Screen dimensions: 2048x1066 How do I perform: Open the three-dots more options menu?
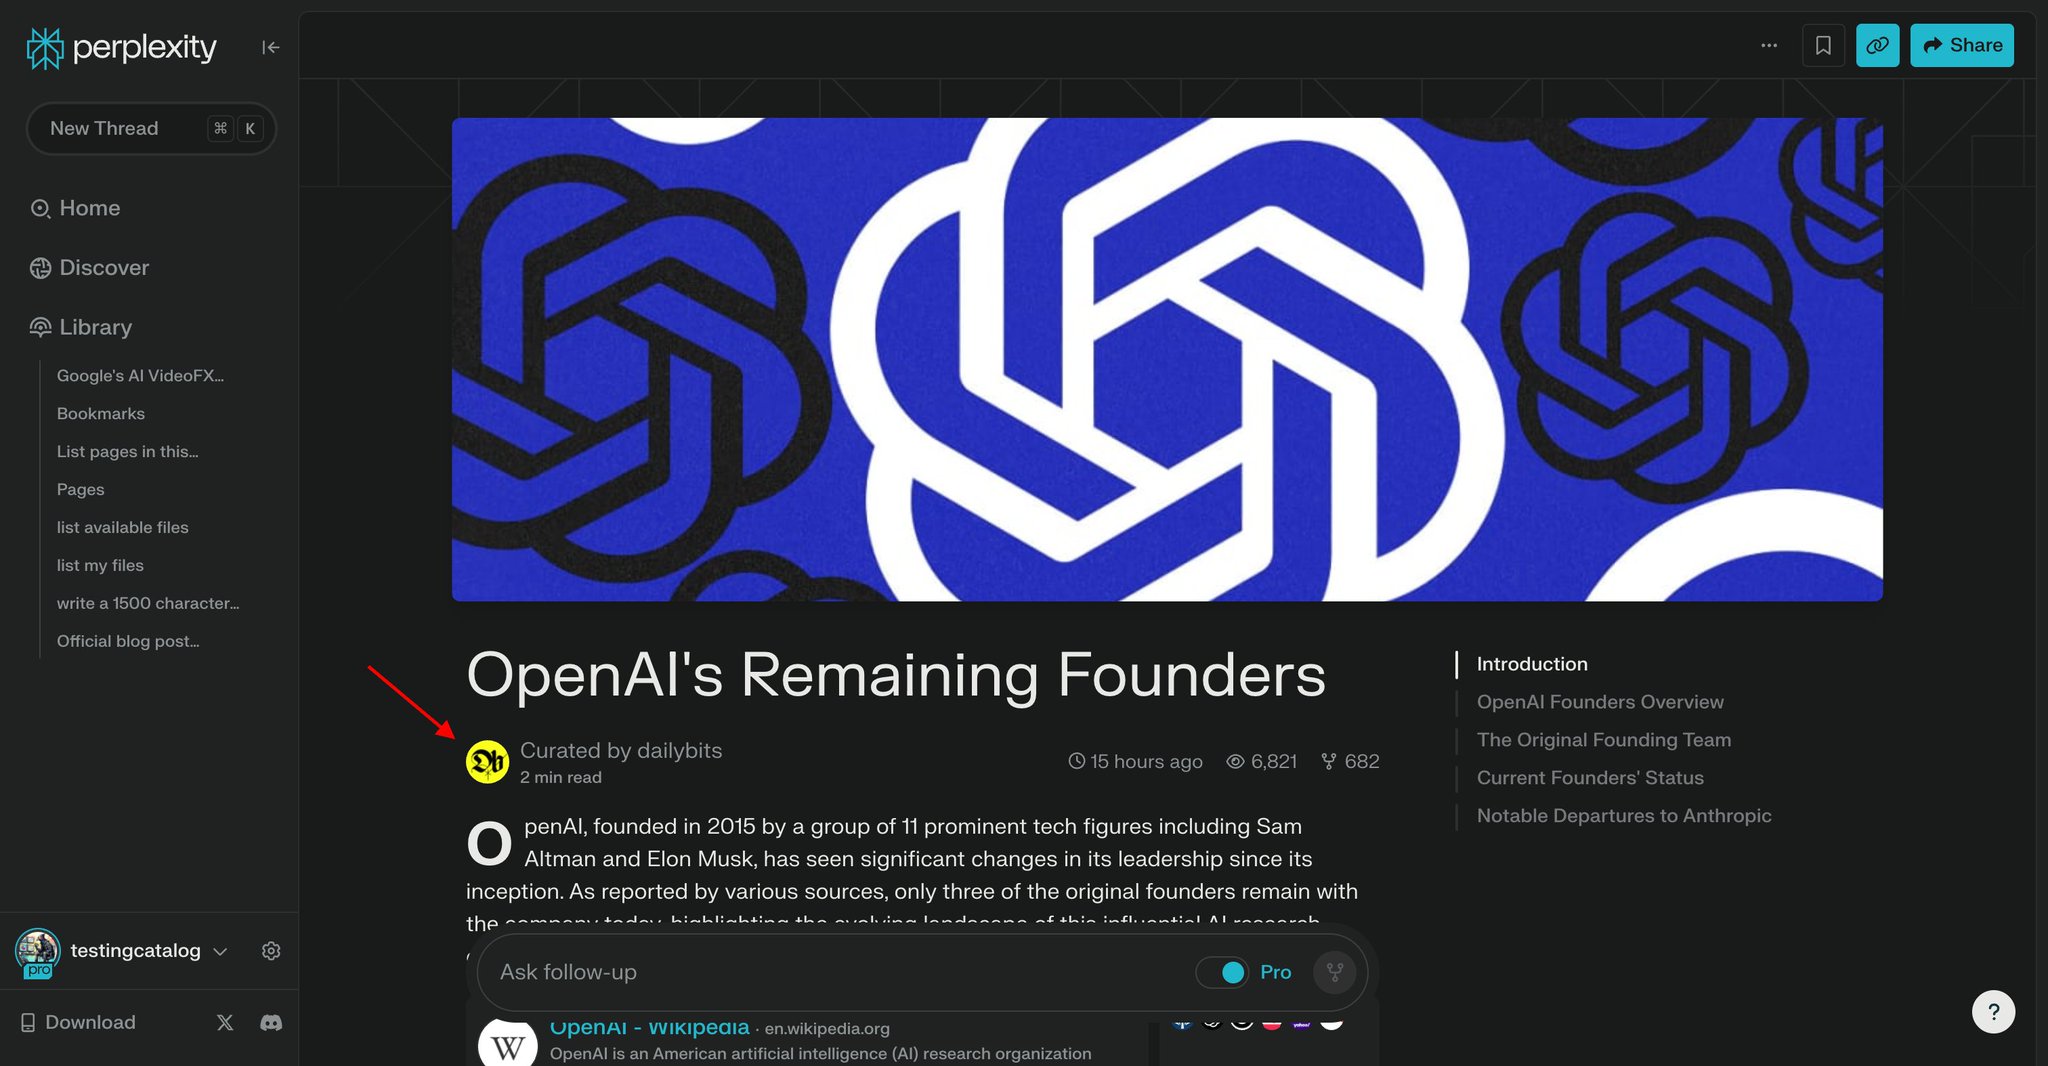1769,45
